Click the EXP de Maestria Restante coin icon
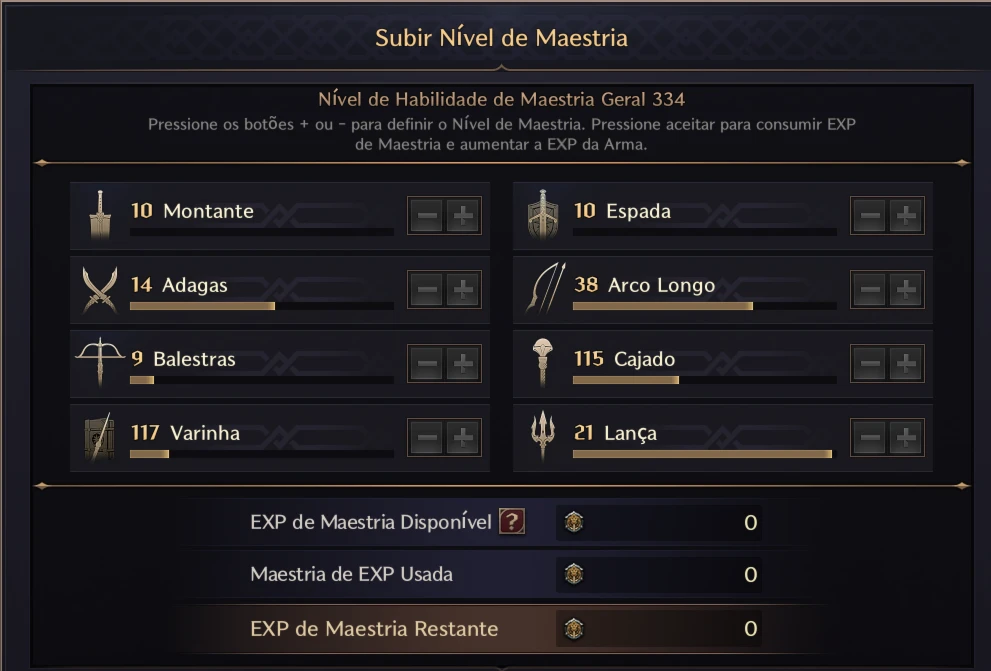991x671 pixels. (x=574, y=629)
